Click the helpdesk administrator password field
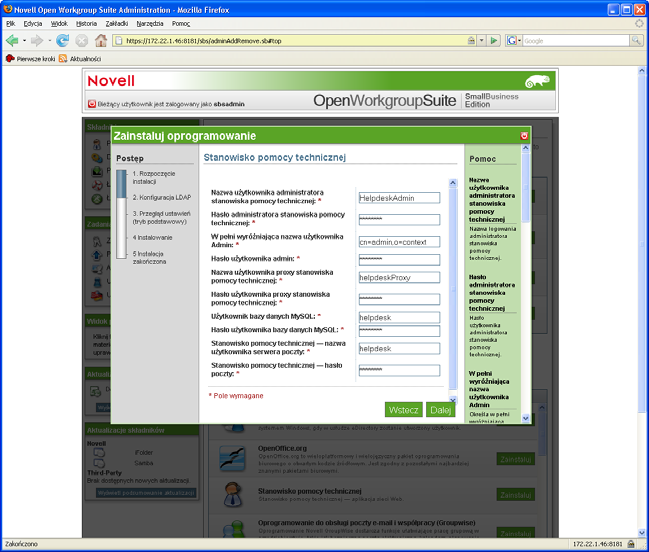This screenshot has height=552, width=649. 399,219
